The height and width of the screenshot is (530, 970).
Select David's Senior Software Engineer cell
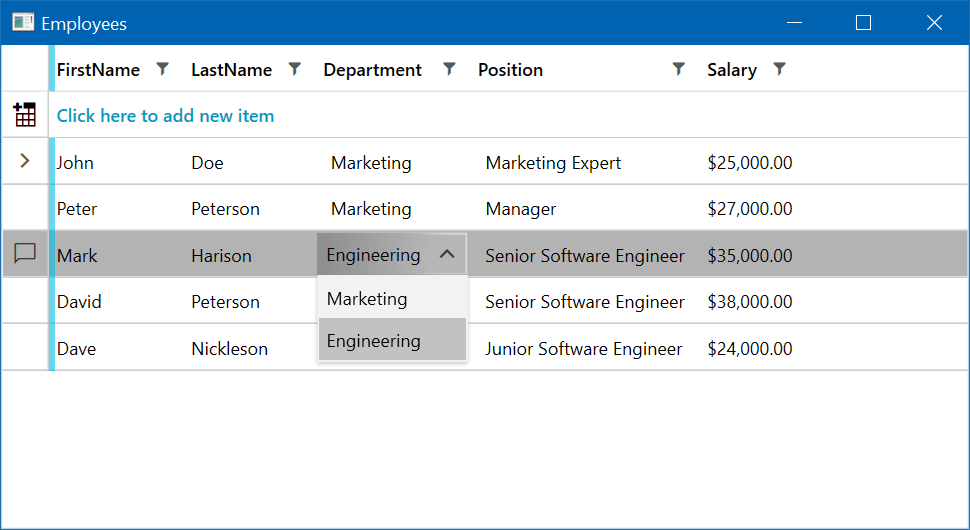pos(586,301)
